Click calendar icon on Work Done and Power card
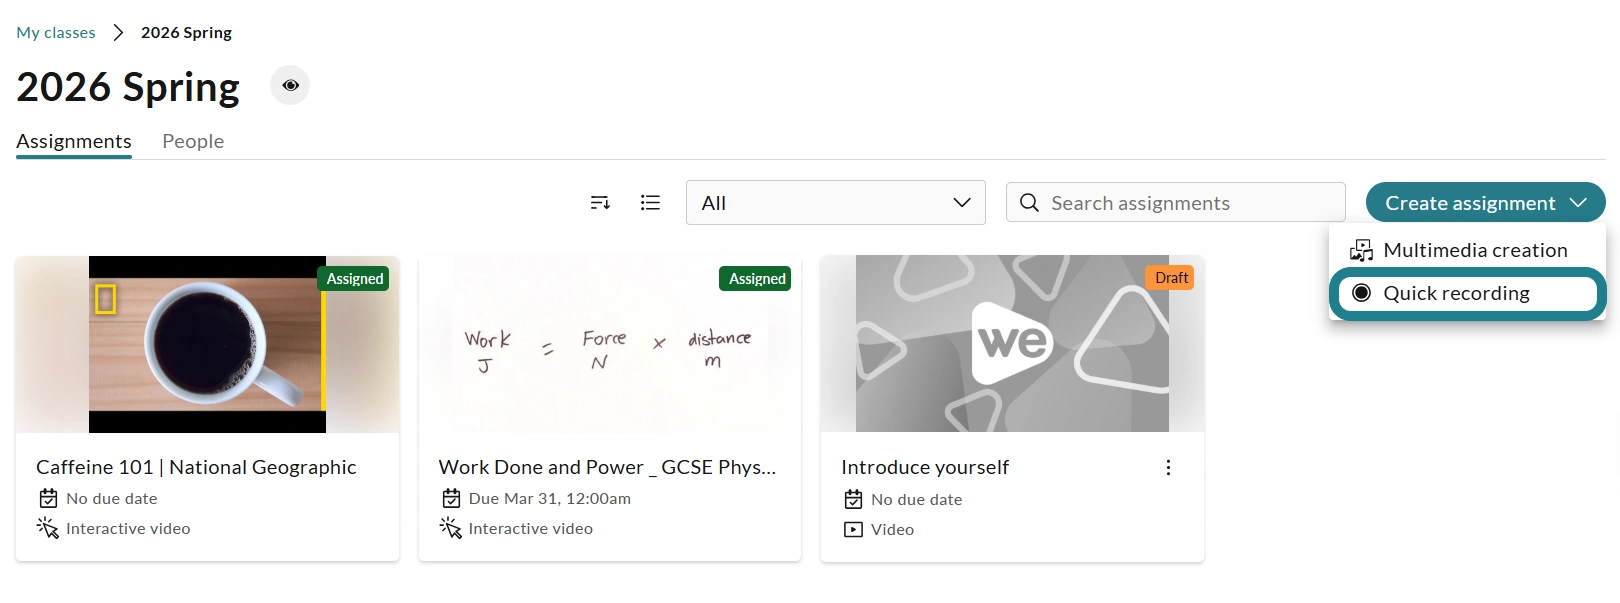This screenshot has width=1620, height=603. pos(451,498)
